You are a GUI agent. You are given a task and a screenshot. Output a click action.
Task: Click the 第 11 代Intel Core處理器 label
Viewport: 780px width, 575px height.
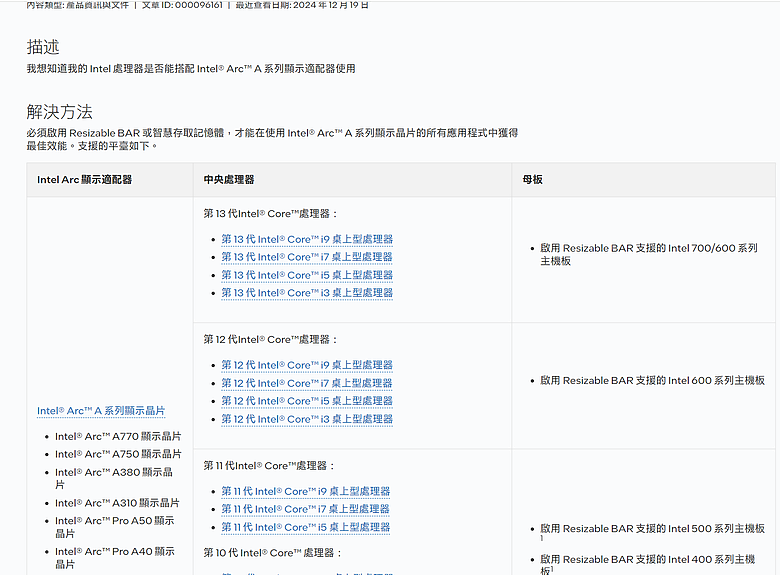[269, 466]
